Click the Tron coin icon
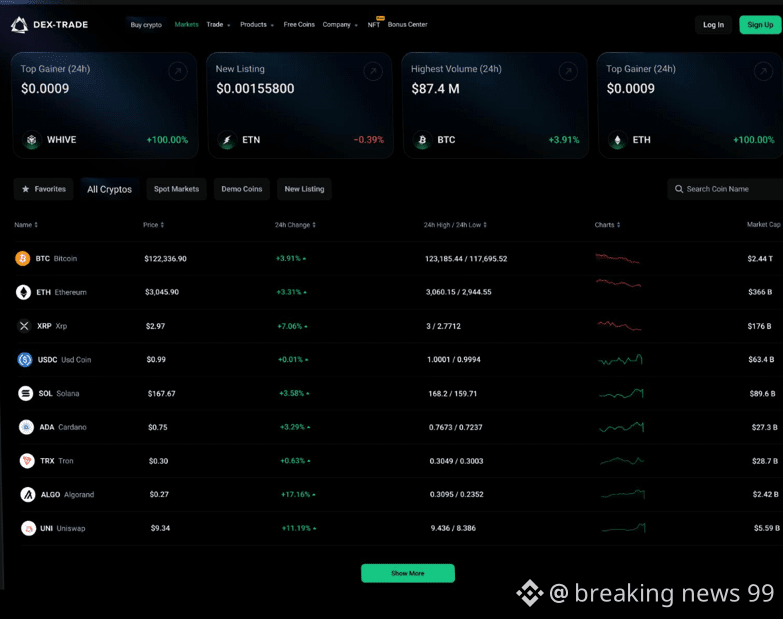Viewport: 783px width, 619px height. tap(27, 461)
